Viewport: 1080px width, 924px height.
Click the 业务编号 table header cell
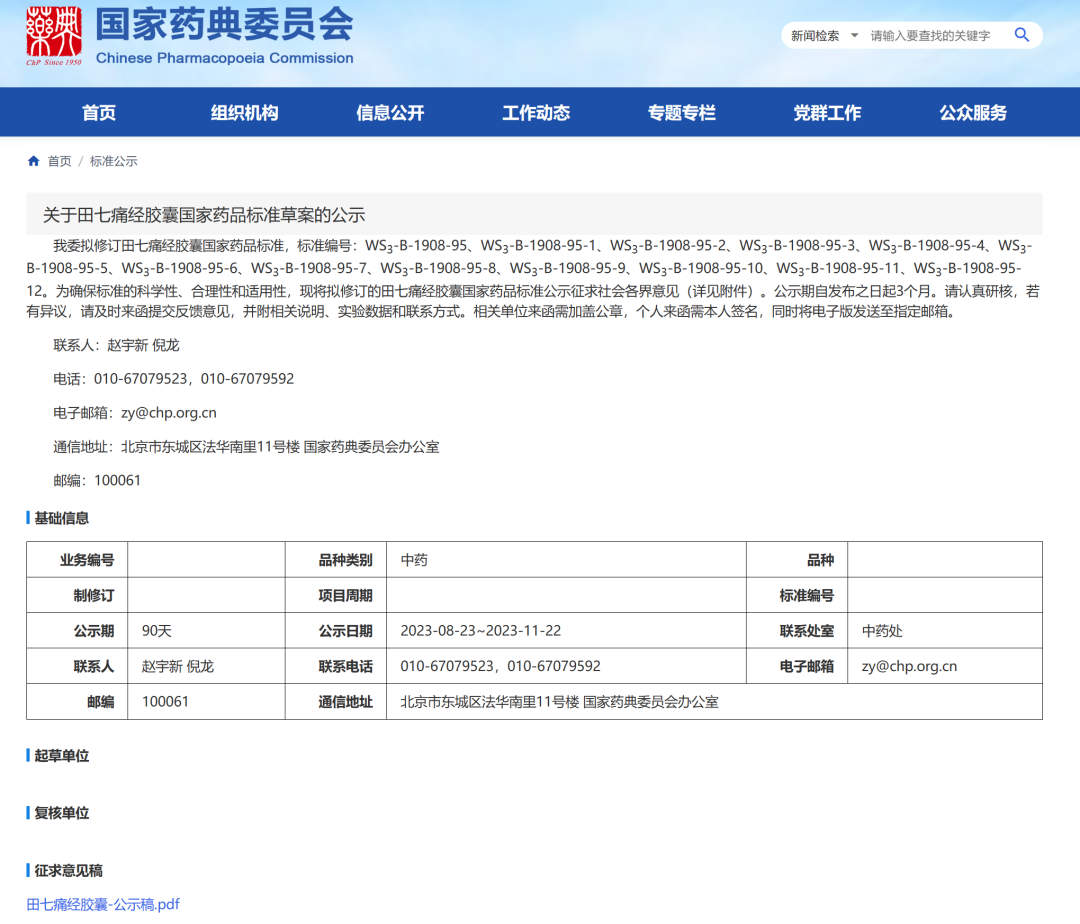coord(77,560)
